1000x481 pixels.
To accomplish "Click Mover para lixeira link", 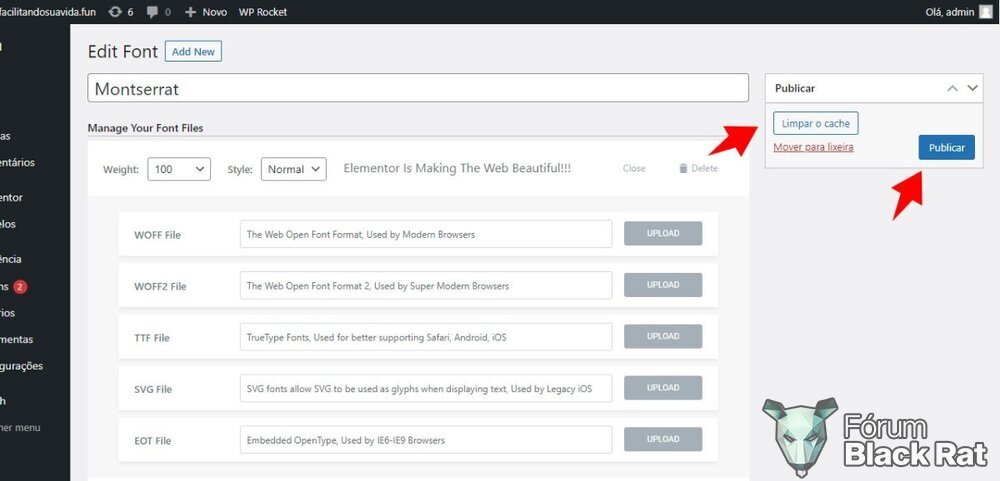I will coord(813,147).
